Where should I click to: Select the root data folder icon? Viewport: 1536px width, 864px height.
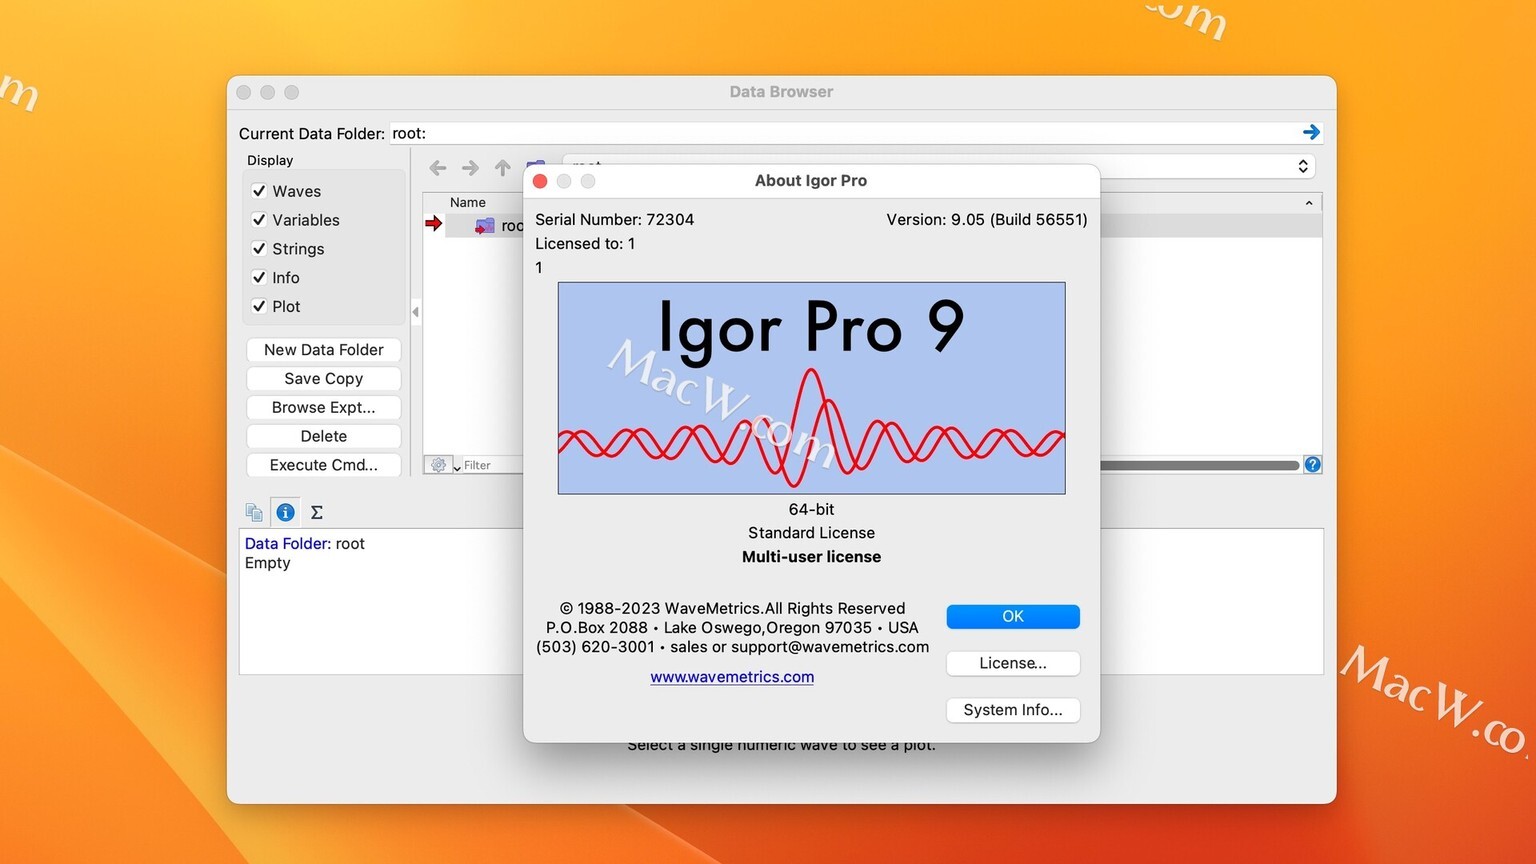484,226
